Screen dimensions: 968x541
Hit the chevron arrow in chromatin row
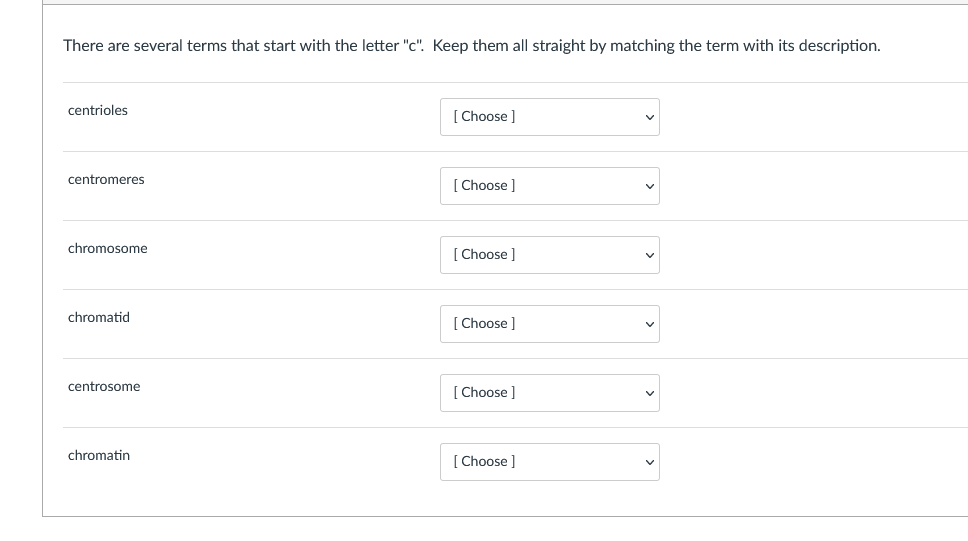click(649, 462)
